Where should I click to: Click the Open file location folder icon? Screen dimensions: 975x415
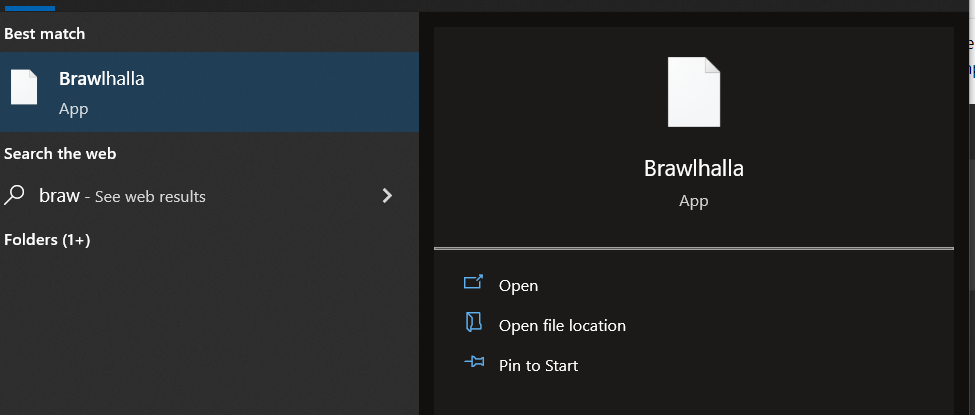[473, 322]
